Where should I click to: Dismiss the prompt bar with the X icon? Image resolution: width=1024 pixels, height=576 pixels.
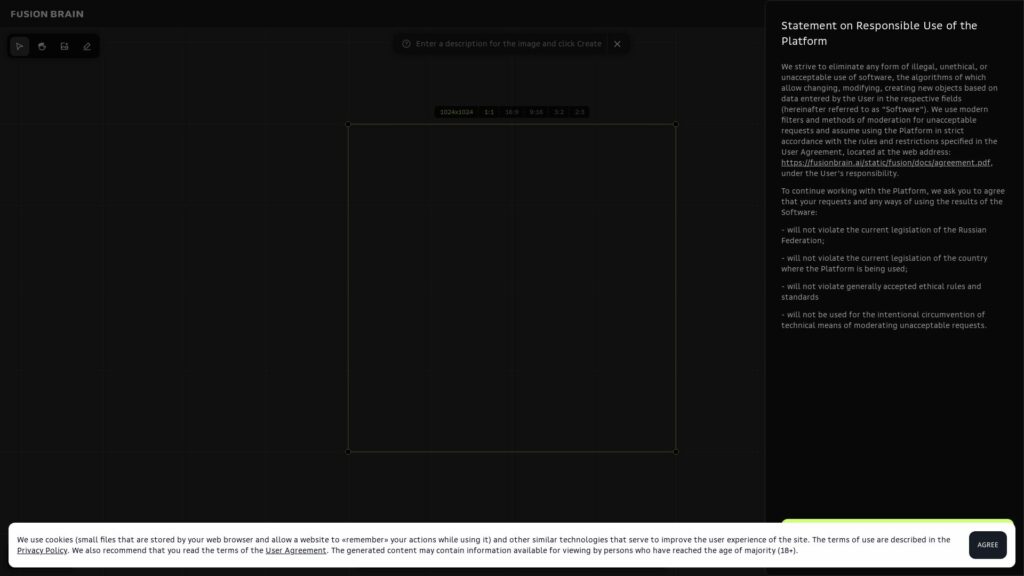pos(617,44)
